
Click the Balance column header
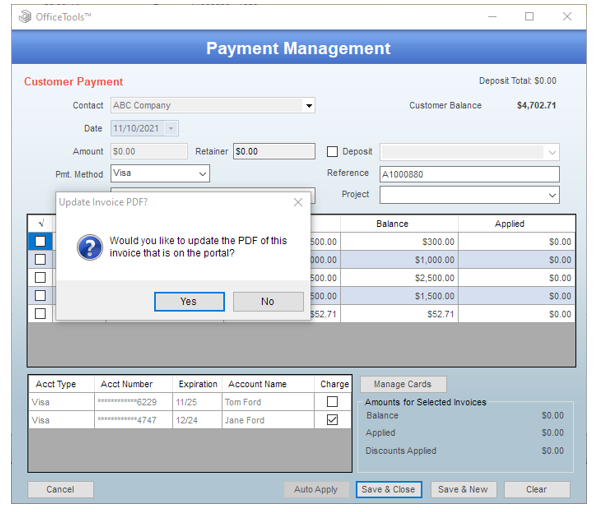399,224
